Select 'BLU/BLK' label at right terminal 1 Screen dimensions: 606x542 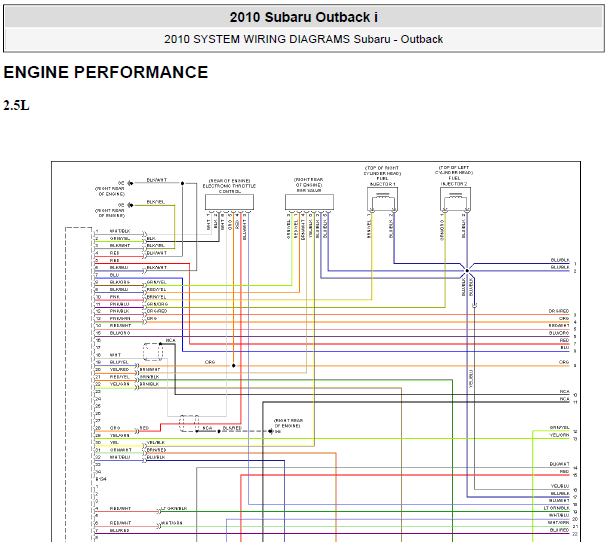(560, 260)
